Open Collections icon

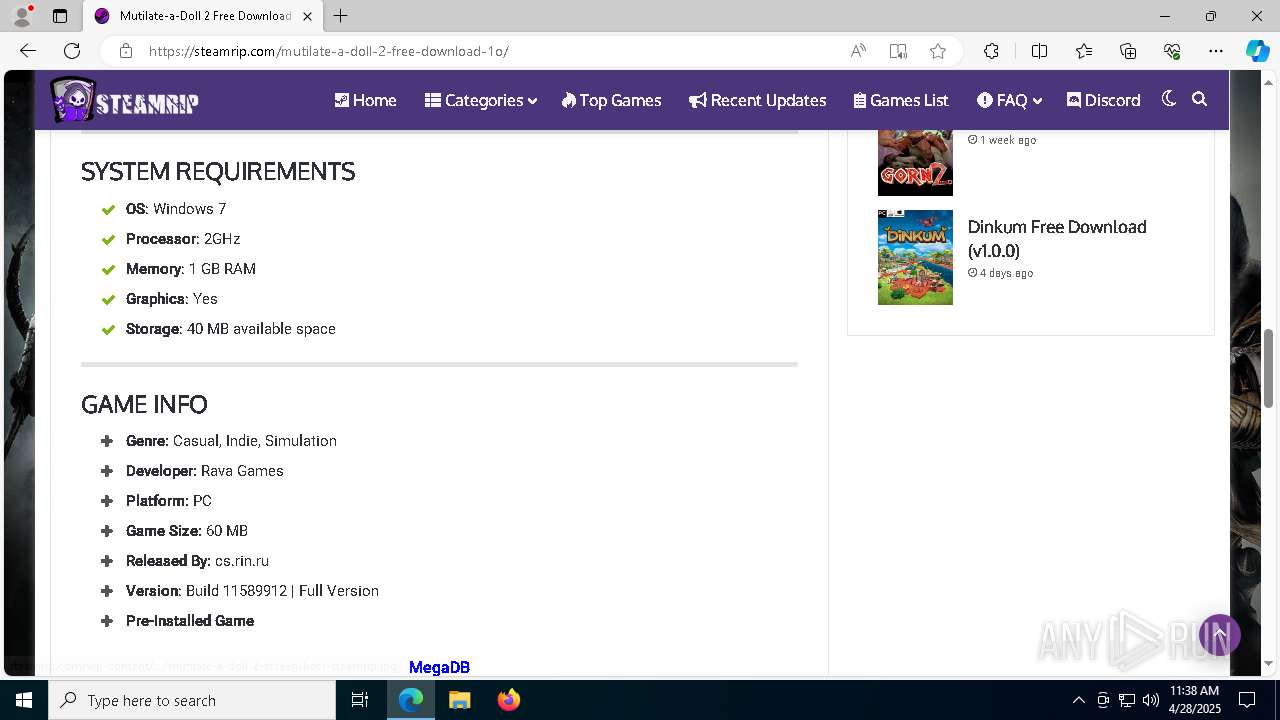(1128, 51)
